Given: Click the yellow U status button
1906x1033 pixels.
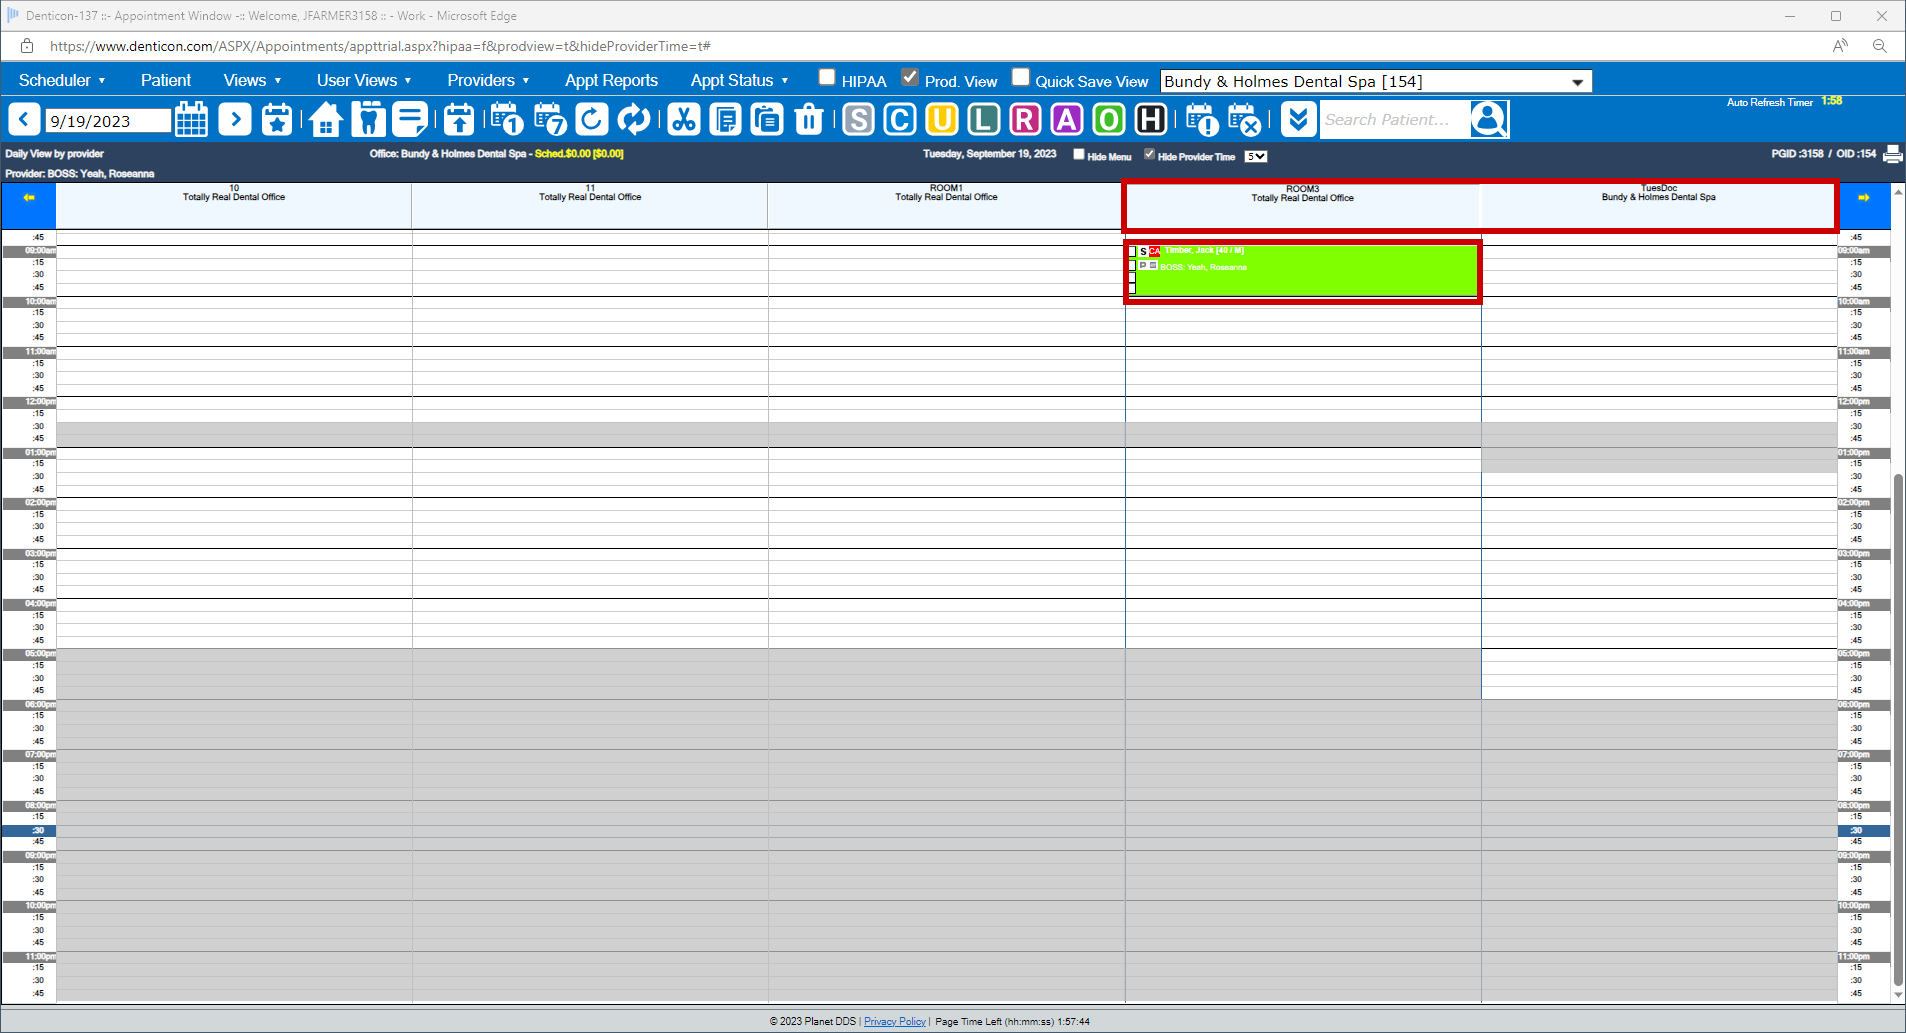Looking at the screenshot, I should (941, 120).
